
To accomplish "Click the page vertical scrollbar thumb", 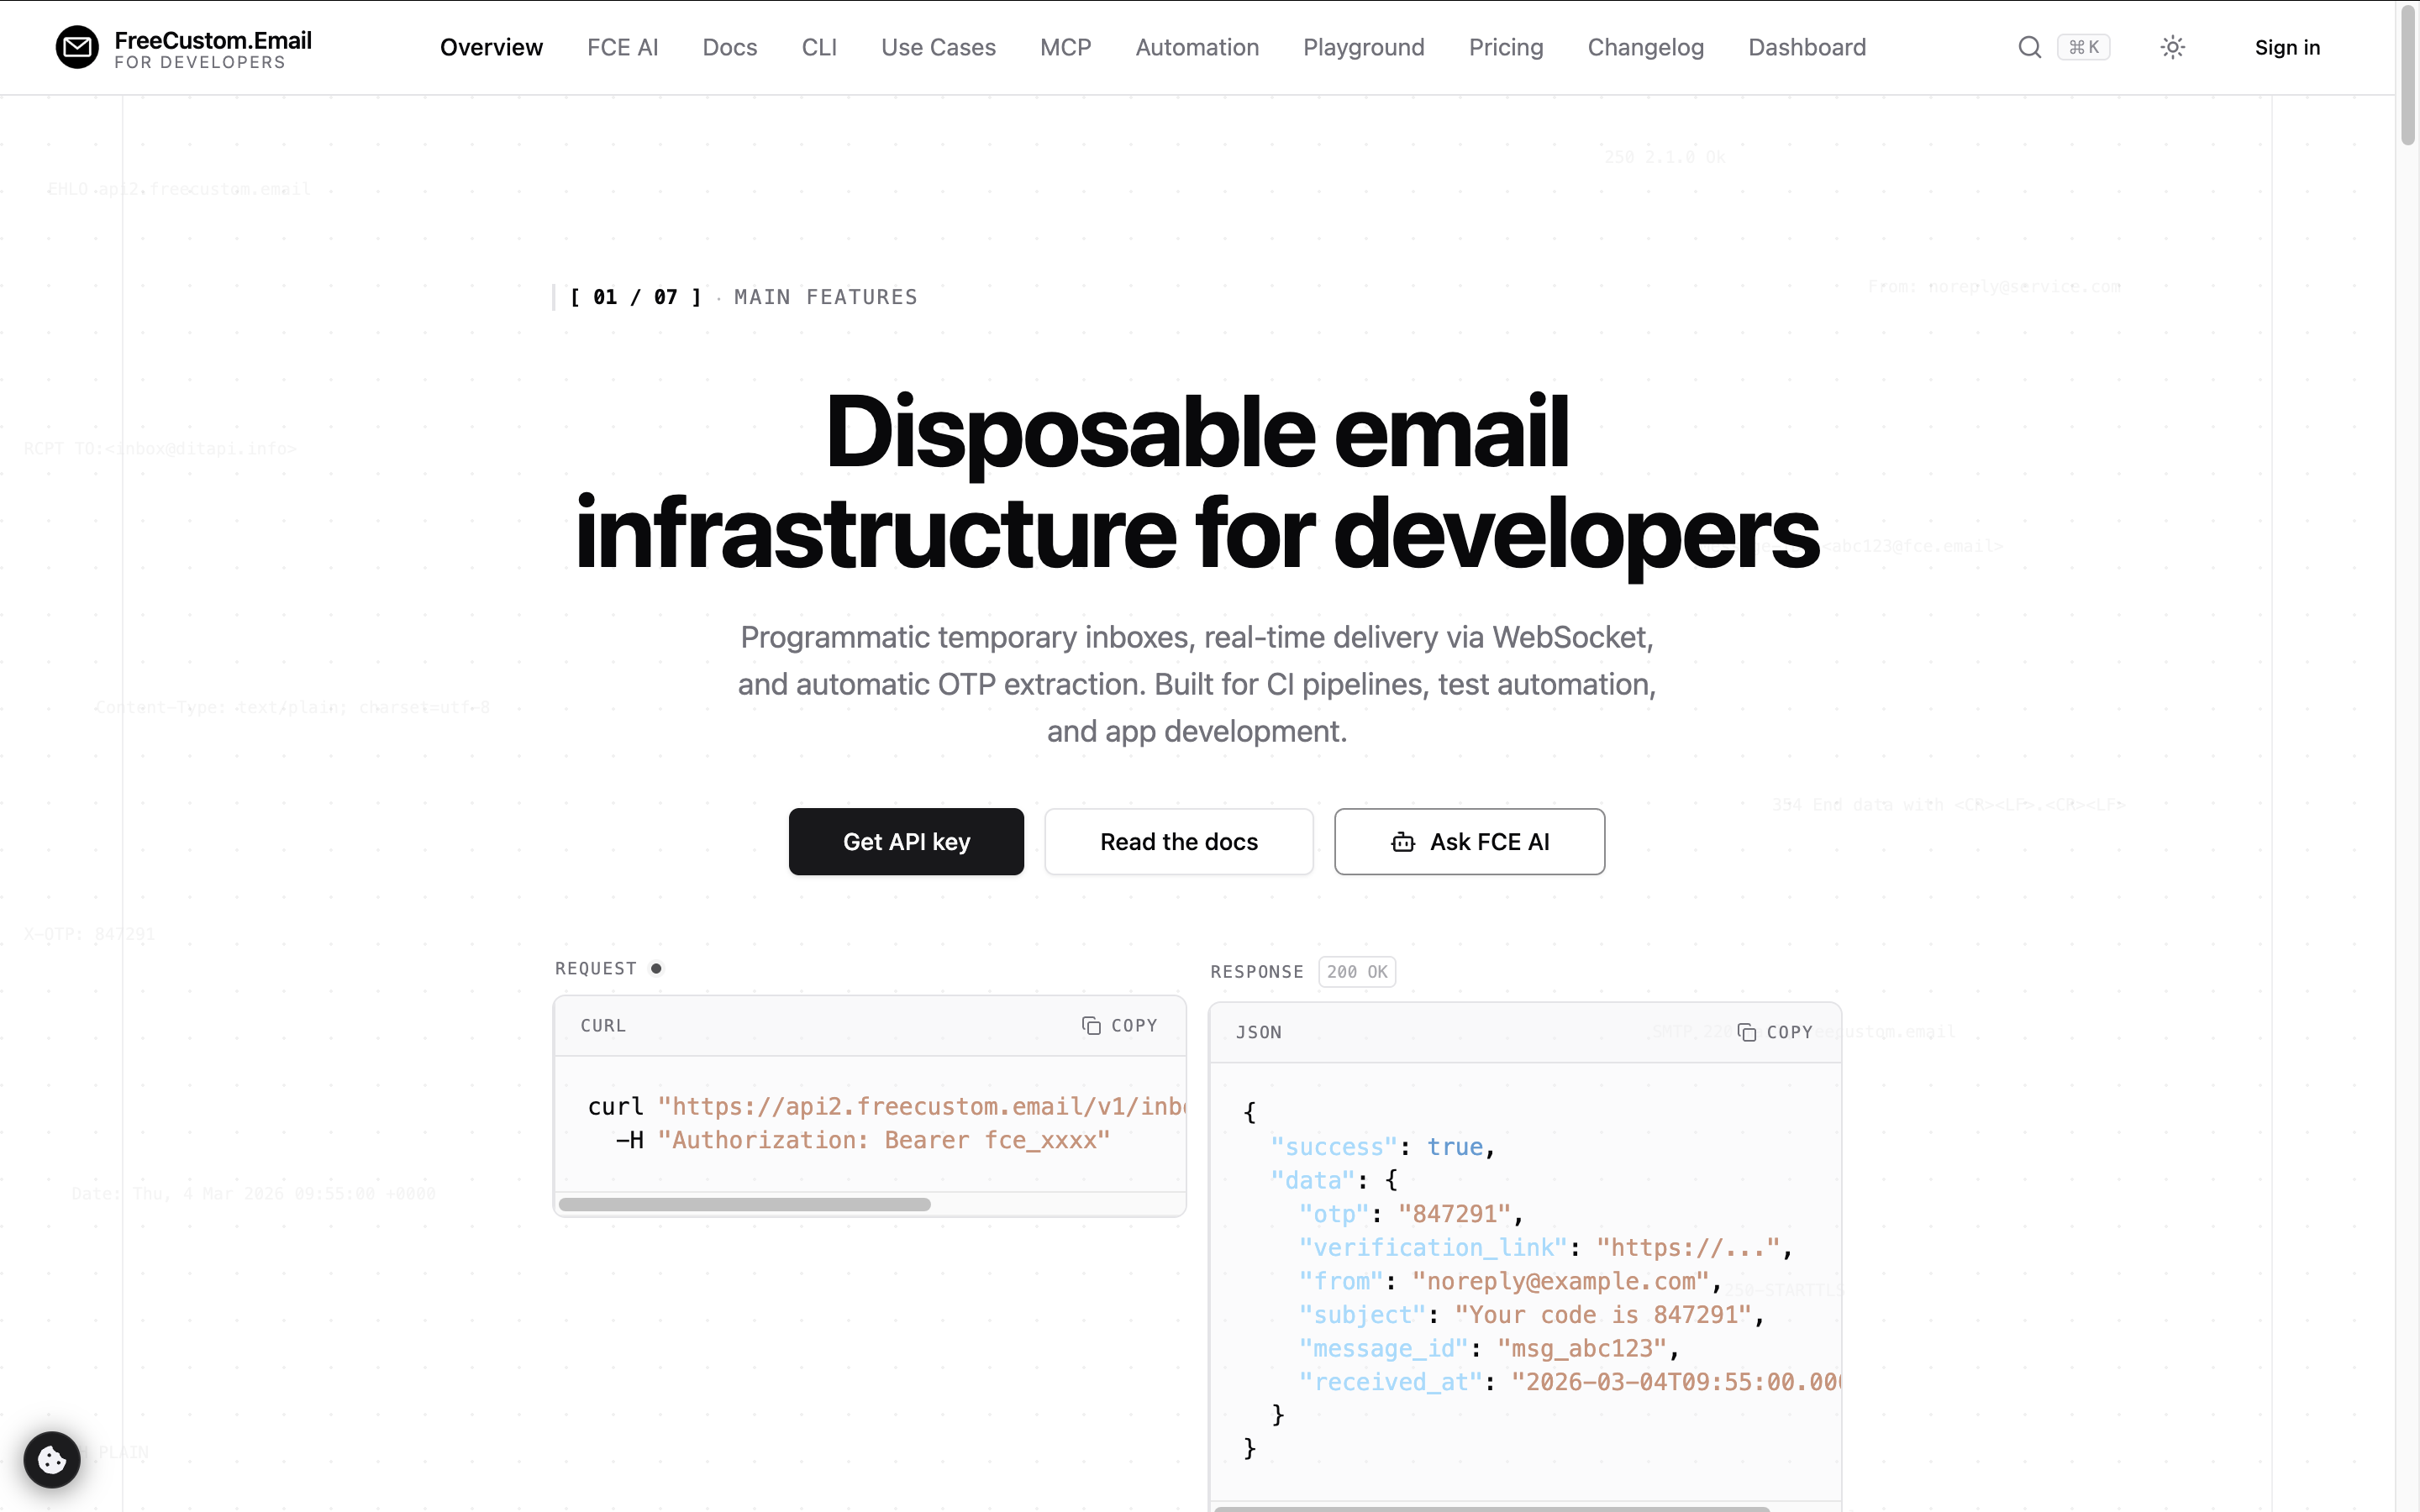I will (2408, 75).
